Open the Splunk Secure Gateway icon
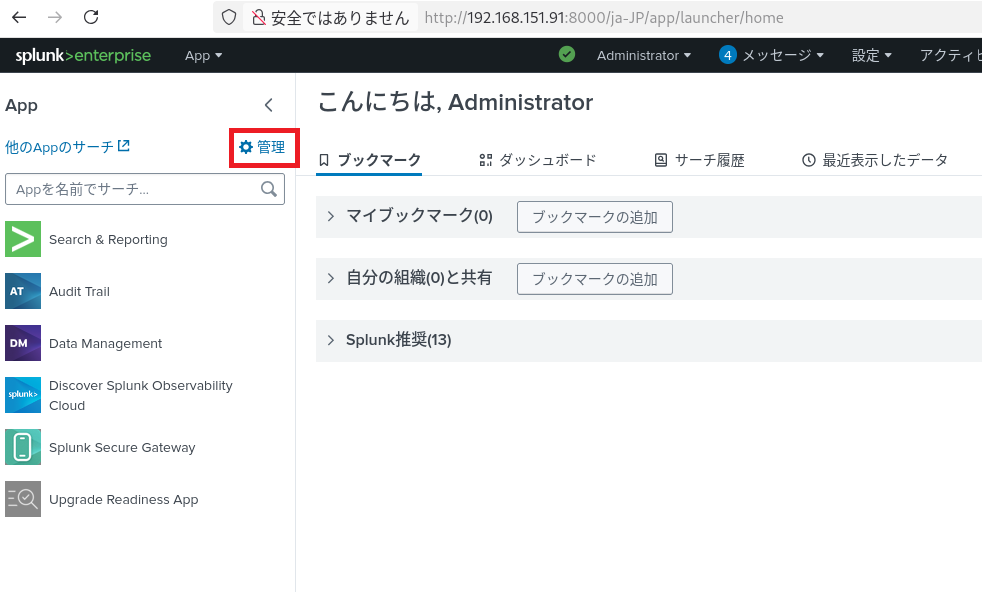This screenshot has height=592, width=982. coord(23,448)
